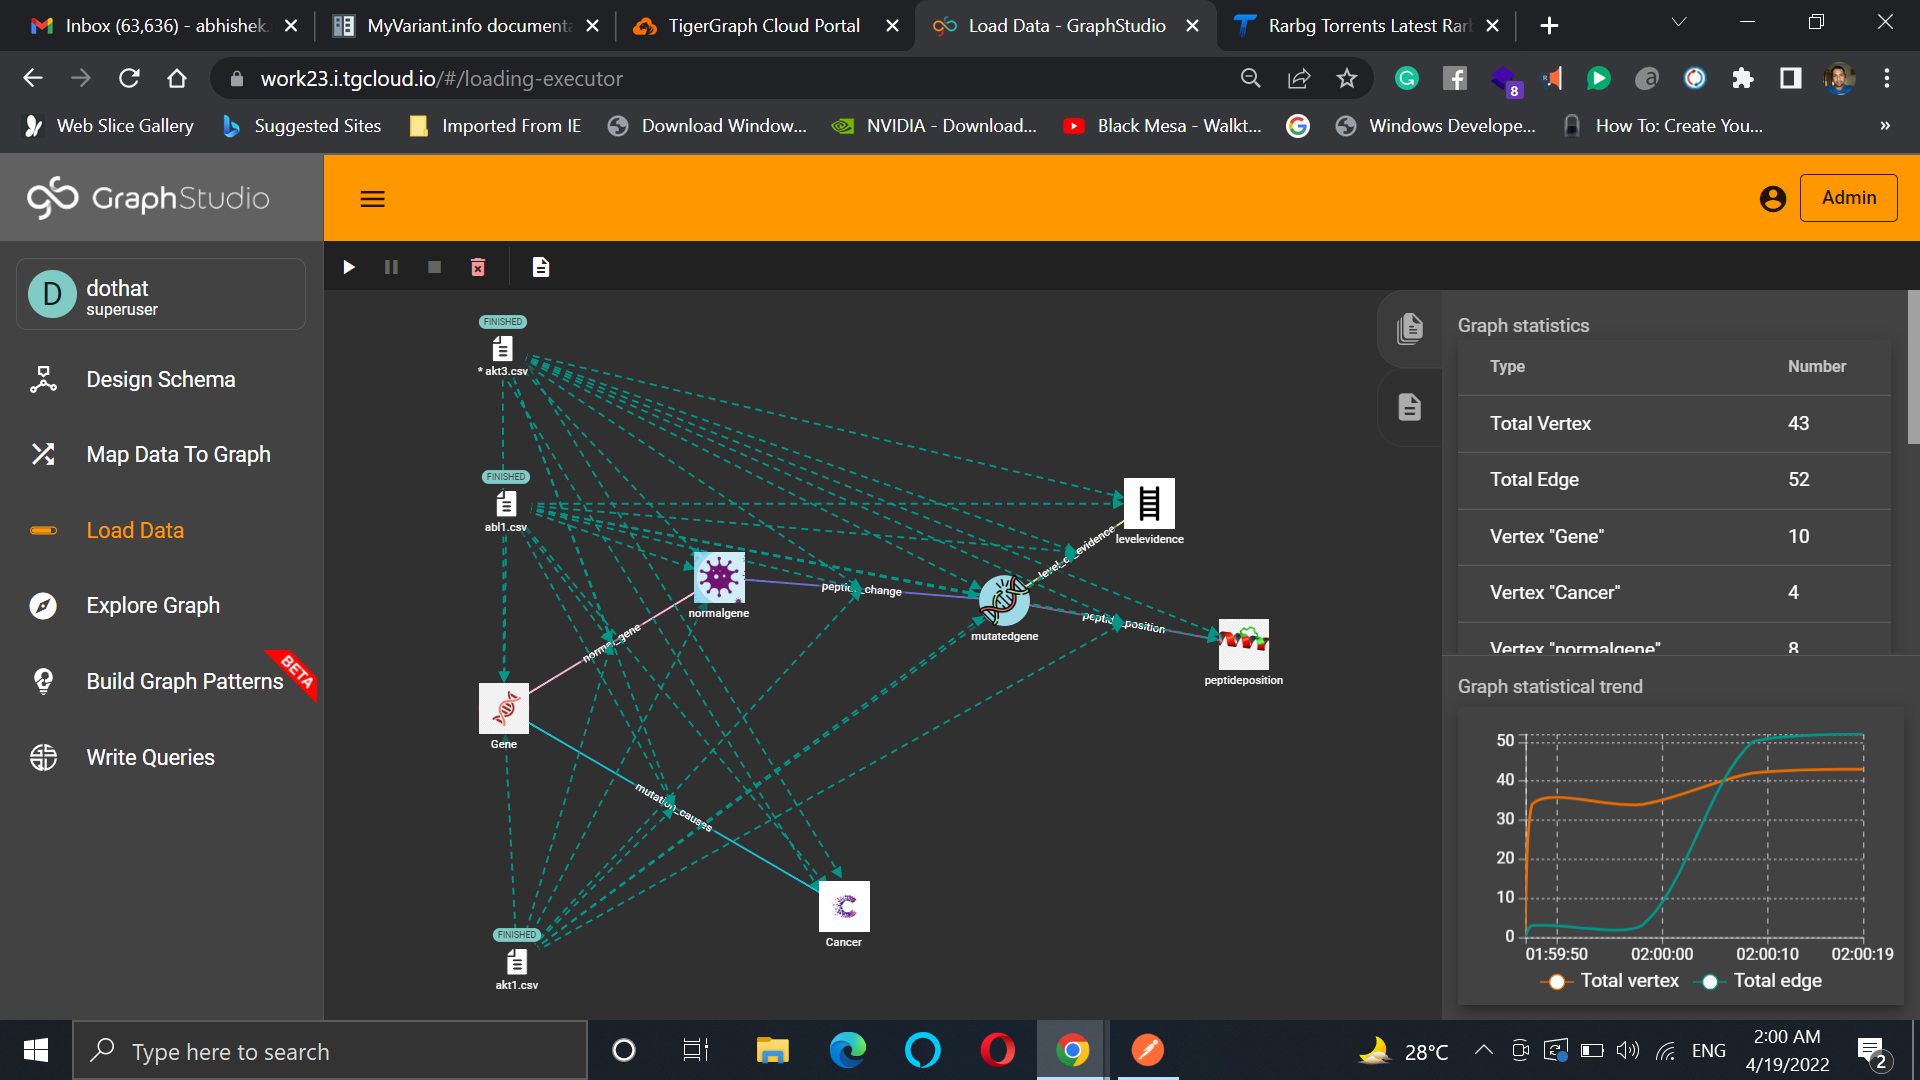Open the Design Schema page
Image resolution: width=1920 pixels, height=1080 pixels.
[160, 380]
